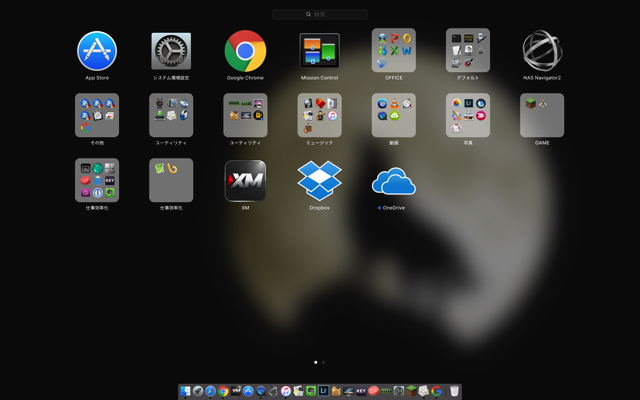Open システム環境設定 (System Preferences)
Viewport: 640px width, 400px height.
click(171, 51)
